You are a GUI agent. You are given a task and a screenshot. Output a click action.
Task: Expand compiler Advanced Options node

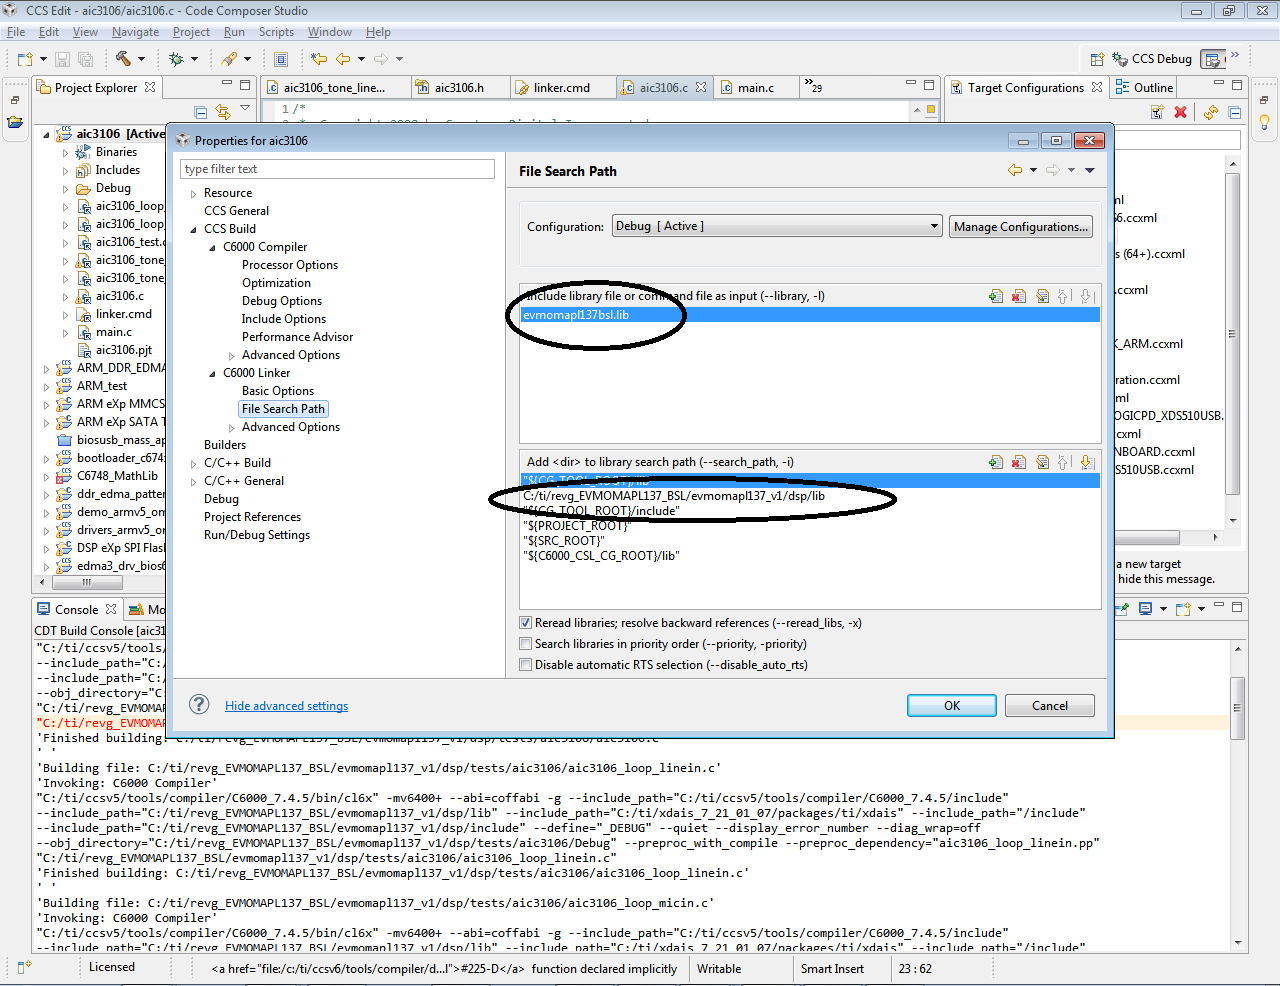pos(232,356)
